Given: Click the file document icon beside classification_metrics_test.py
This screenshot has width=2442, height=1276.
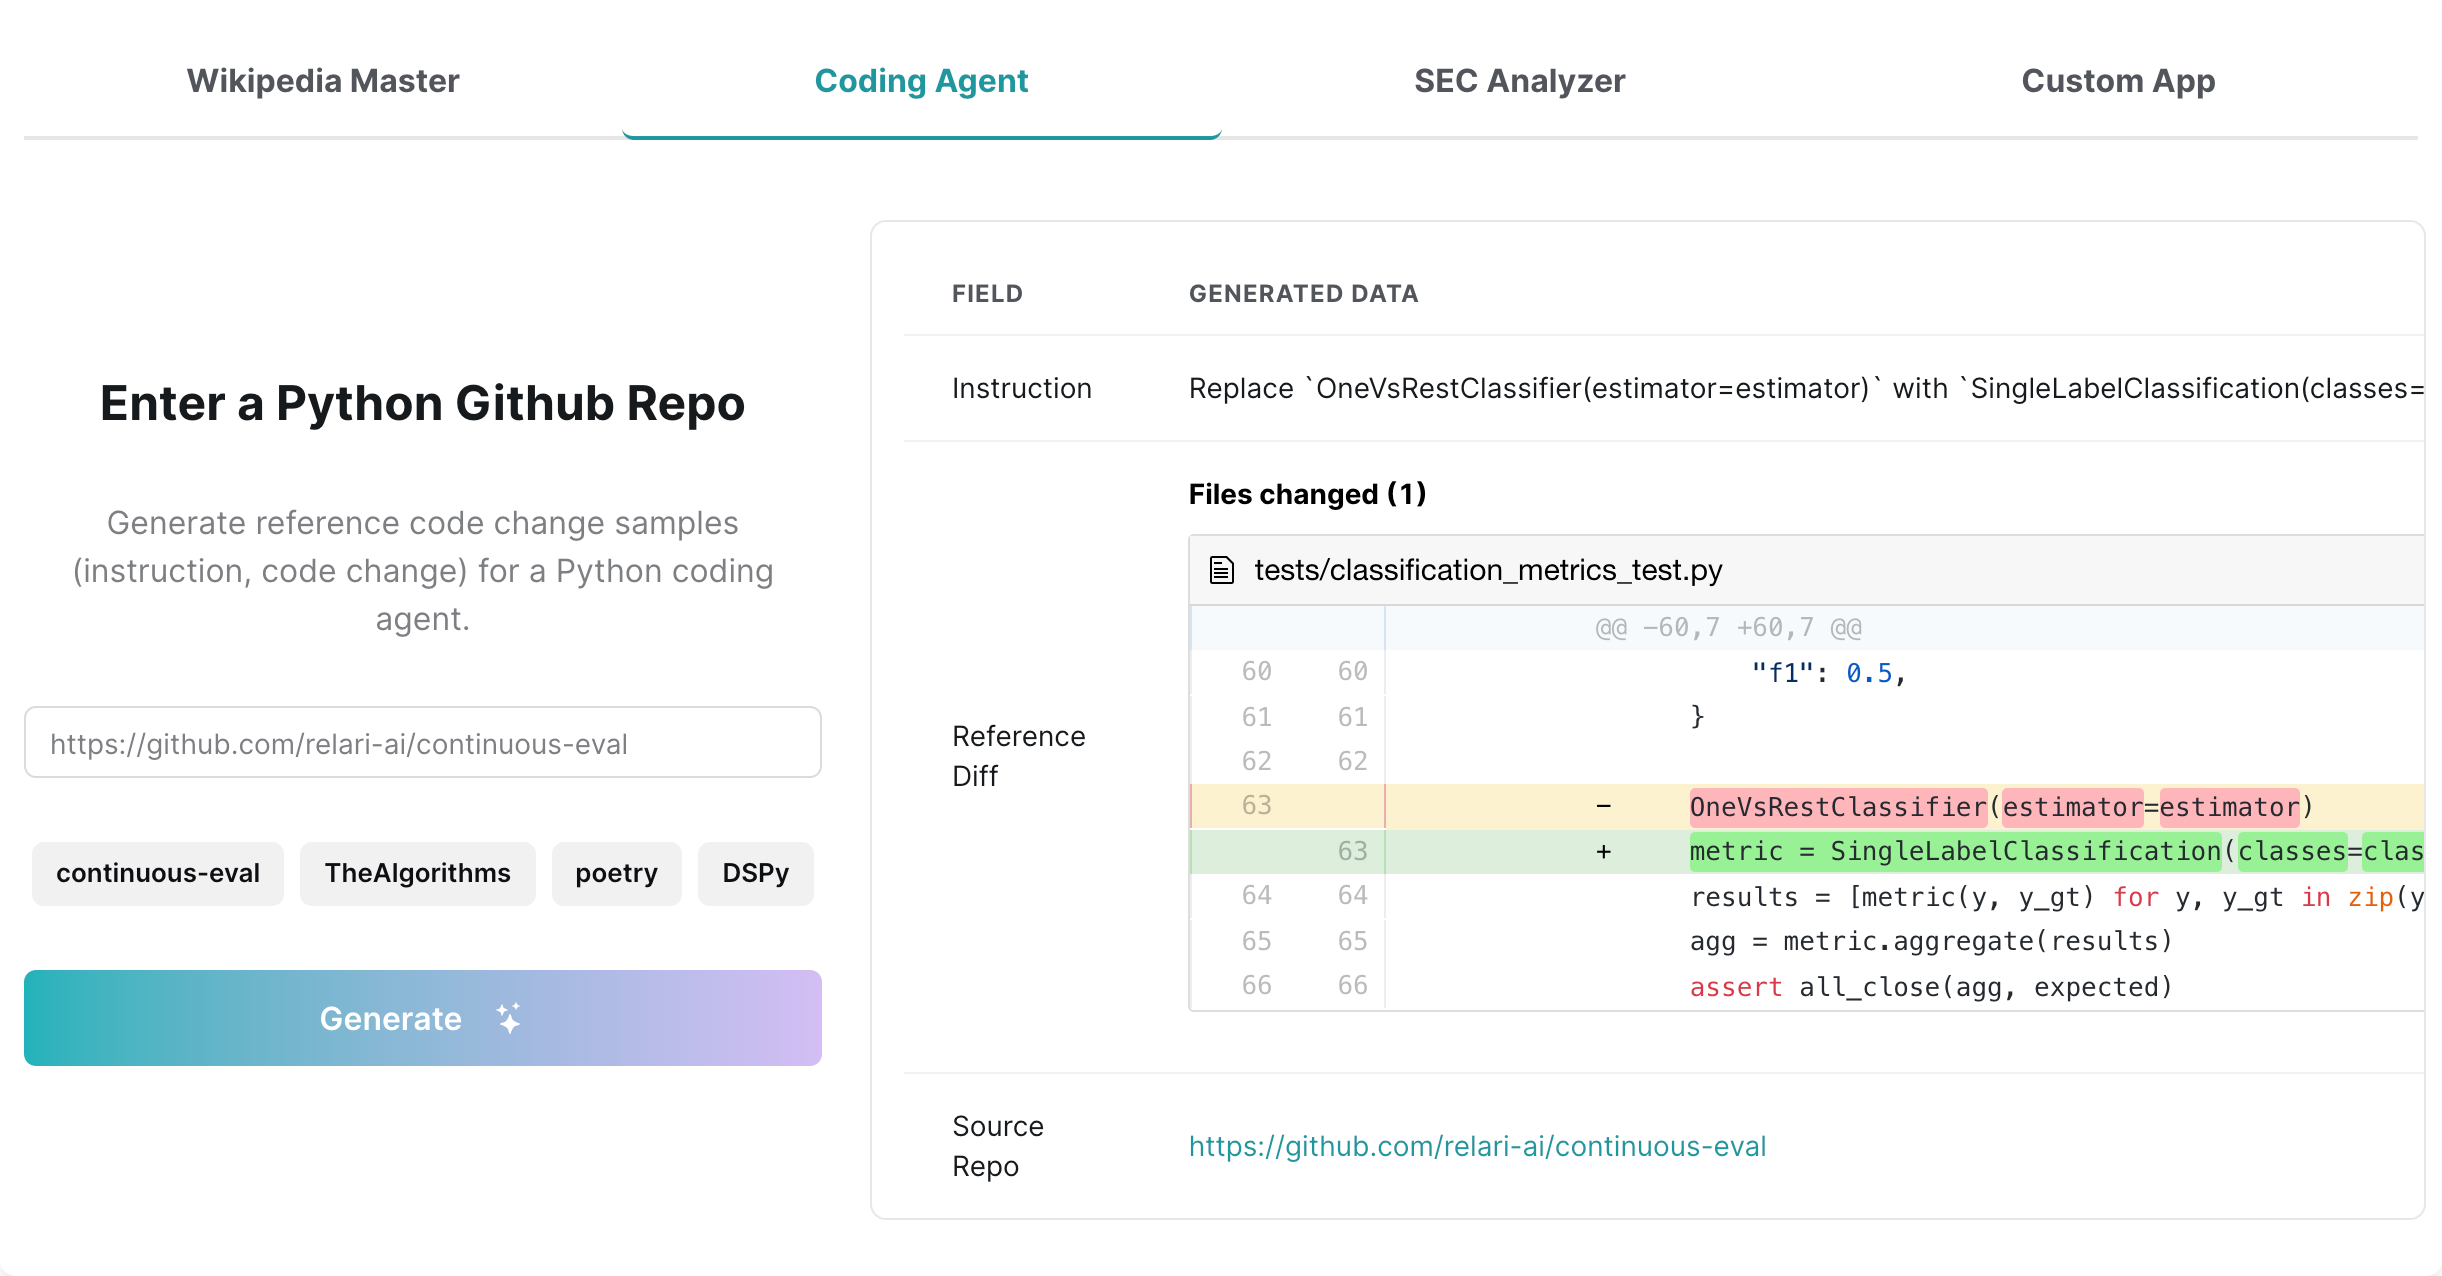Looking at the screenshot, I should (x=1221, y=570).
